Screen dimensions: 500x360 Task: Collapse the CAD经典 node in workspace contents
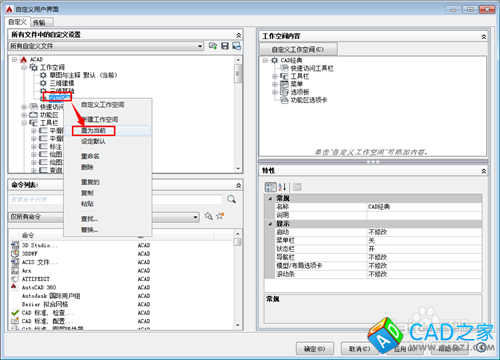265,60
